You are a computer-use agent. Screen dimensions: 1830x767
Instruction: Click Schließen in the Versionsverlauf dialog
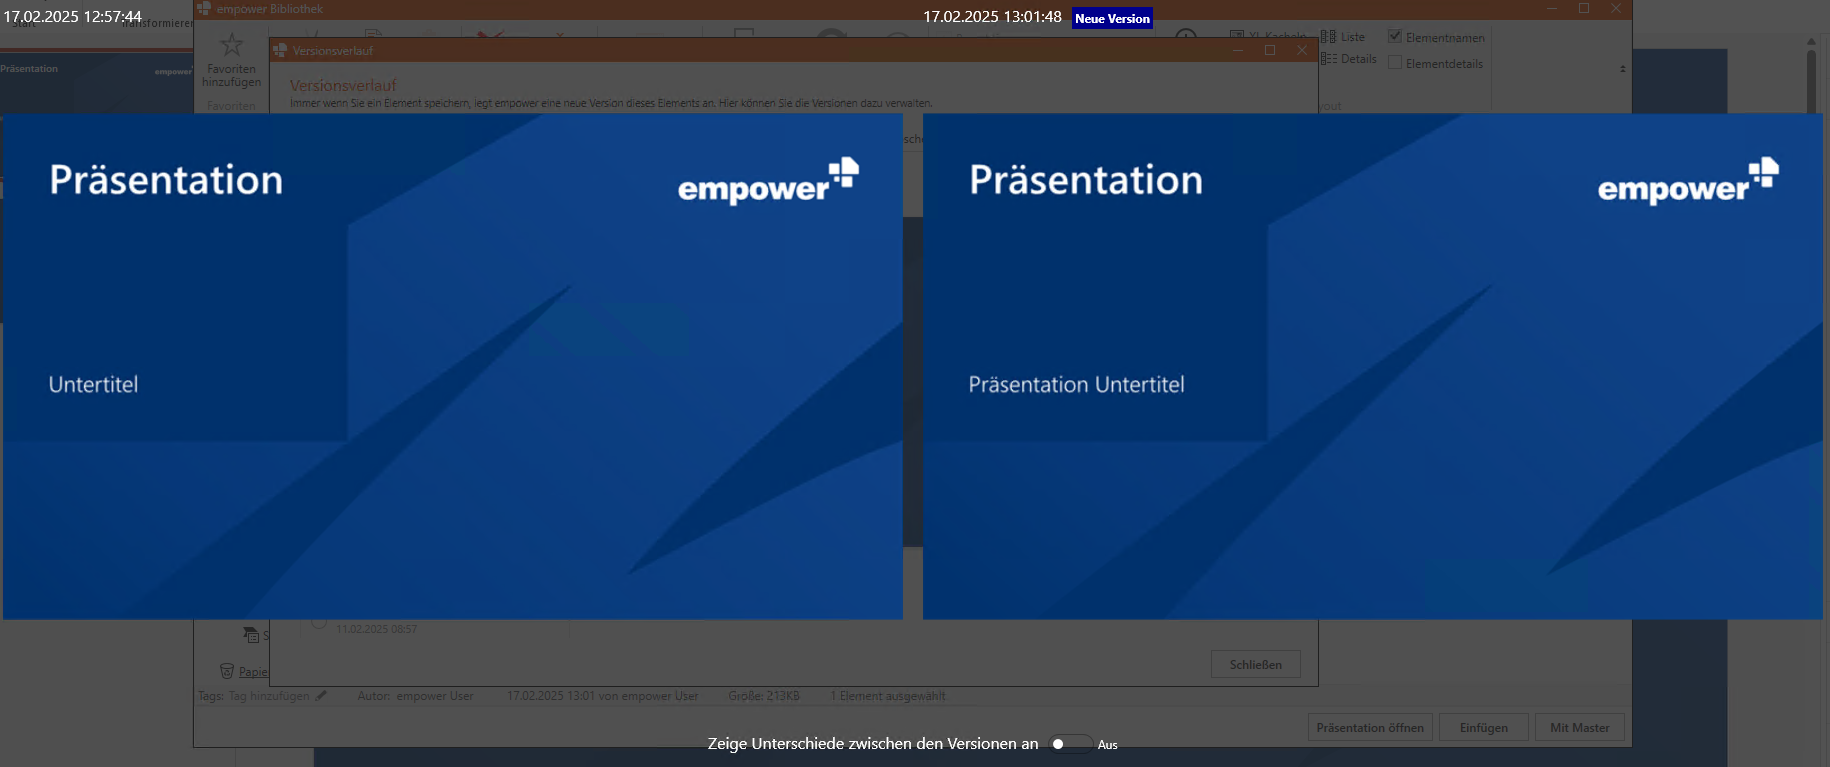(1256, 665)
